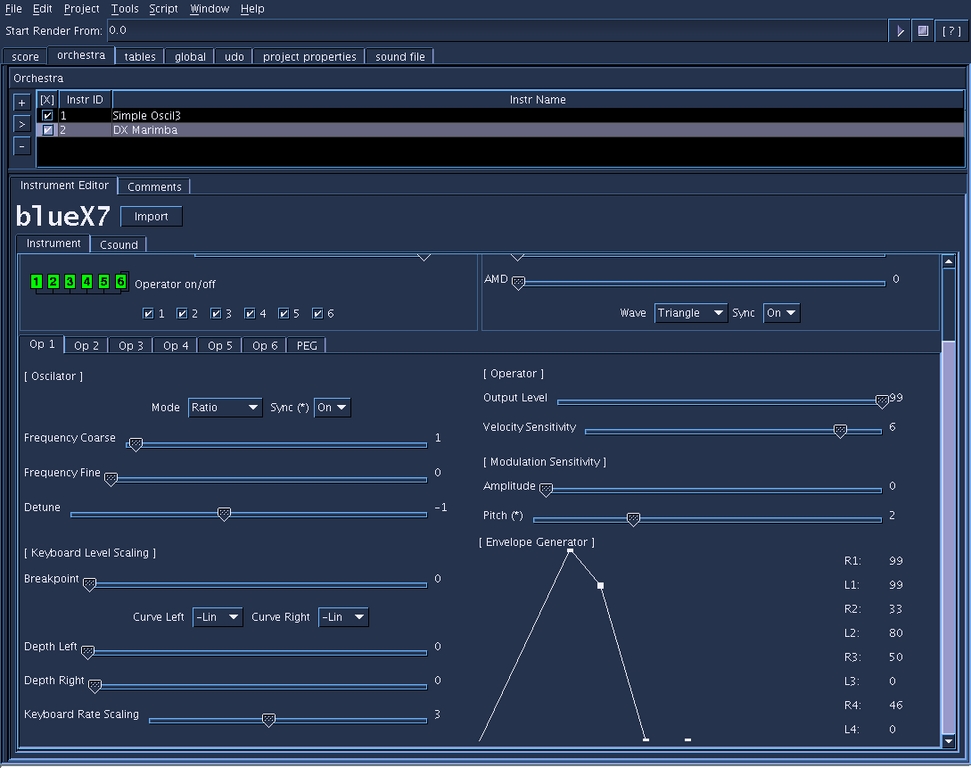Click the Detune slider handle

[x=224, y=514]
